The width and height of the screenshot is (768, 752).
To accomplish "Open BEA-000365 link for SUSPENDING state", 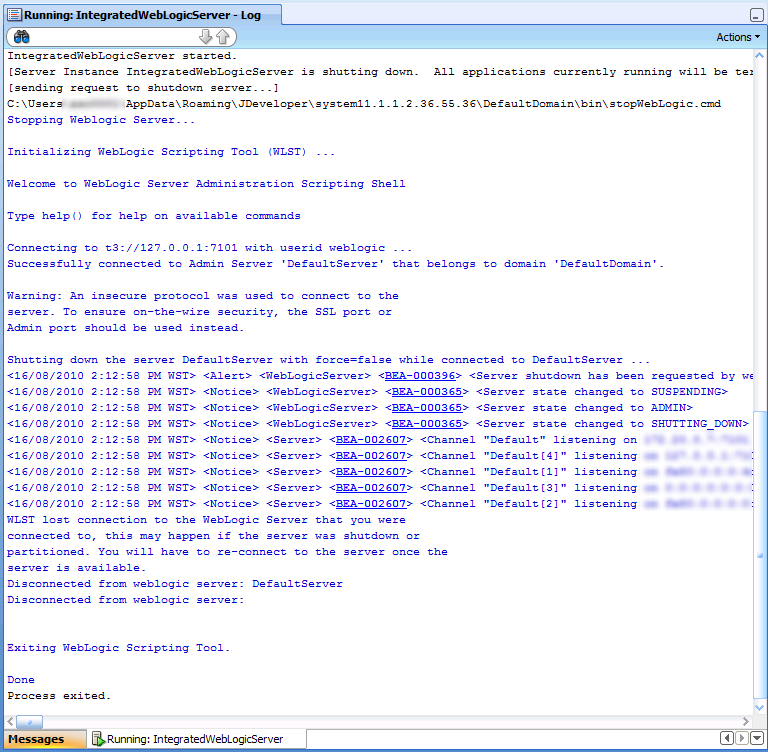I will coord(427,392).
